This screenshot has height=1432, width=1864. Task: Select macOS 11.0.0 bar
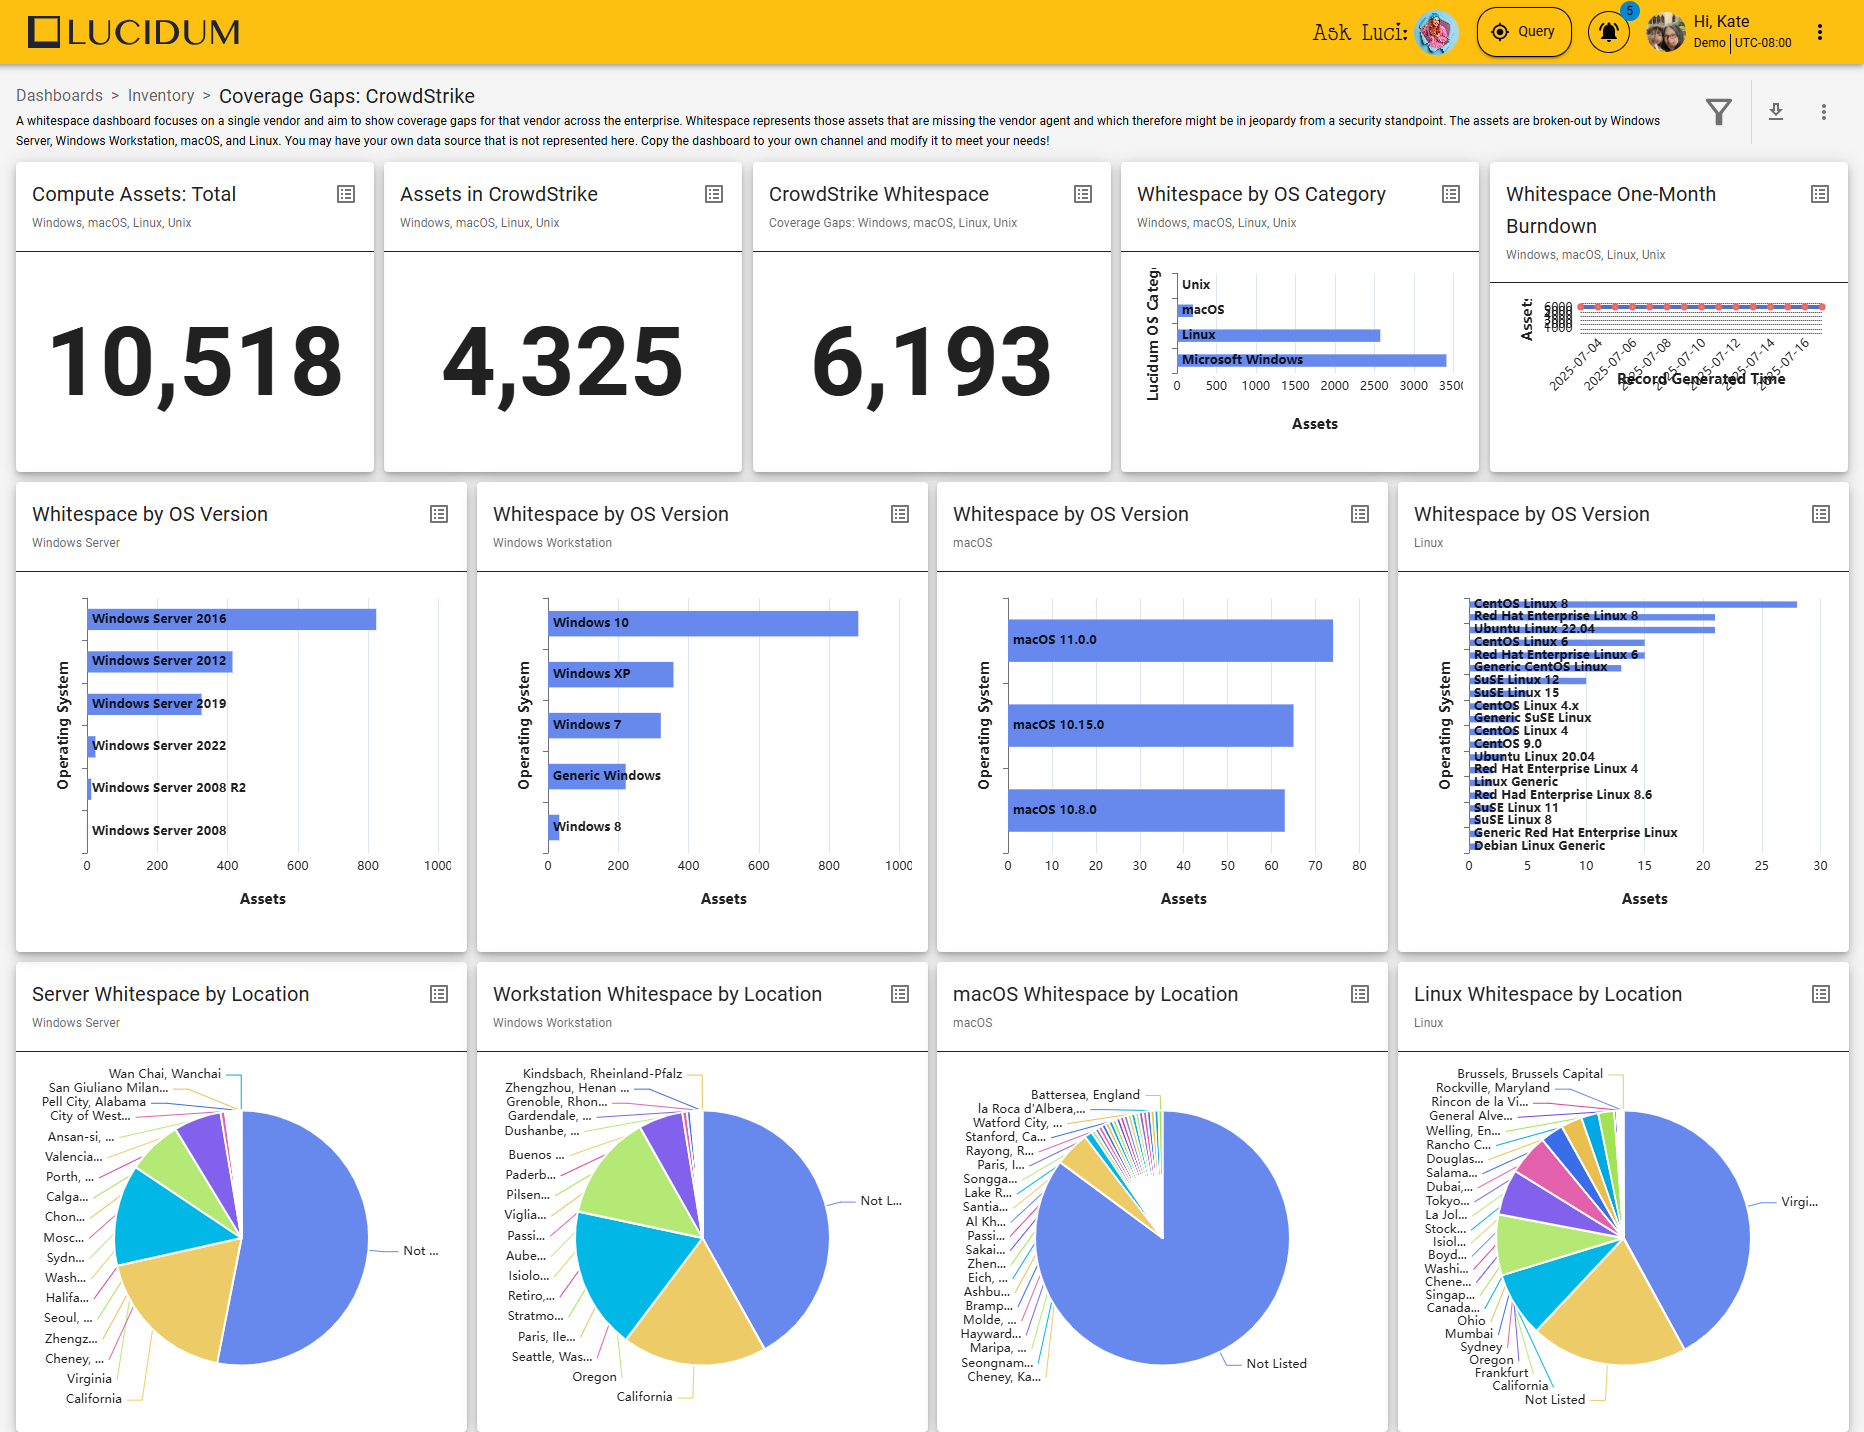[1170, 640]
